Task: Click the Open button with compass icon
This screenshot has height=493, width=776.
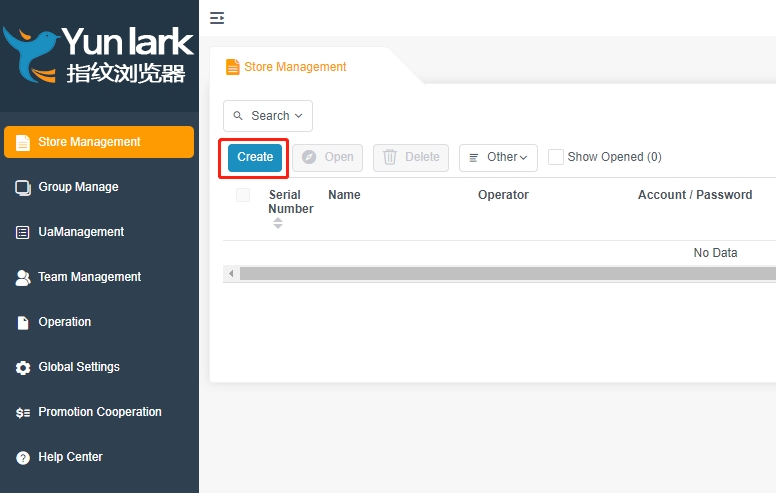Action: (x=327, y=157)
